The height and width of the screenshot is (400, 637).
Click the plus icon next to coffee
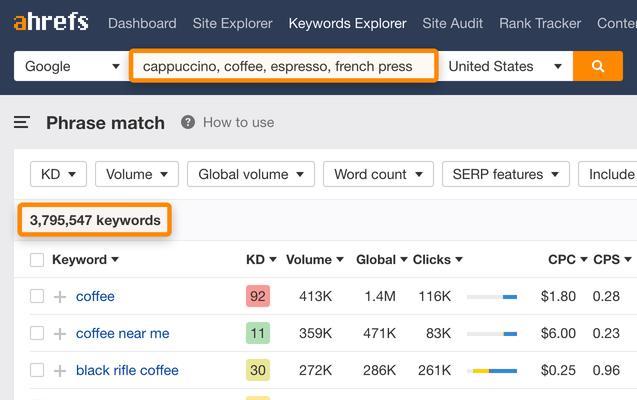(60, 296)
